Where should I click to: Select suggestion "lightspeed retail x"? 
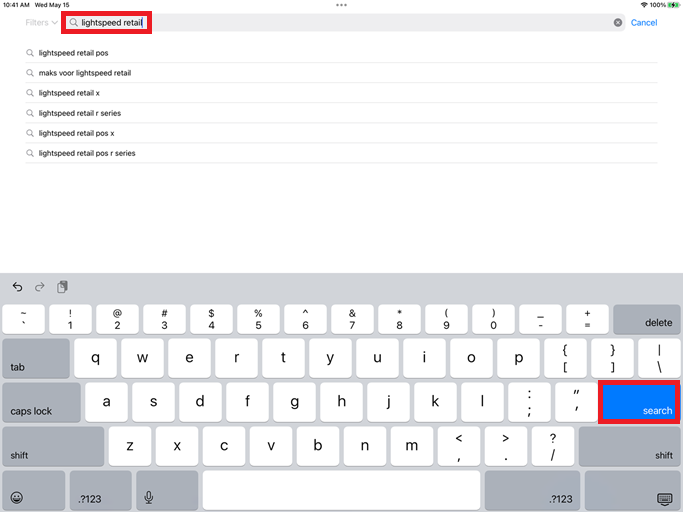point(341,93)
